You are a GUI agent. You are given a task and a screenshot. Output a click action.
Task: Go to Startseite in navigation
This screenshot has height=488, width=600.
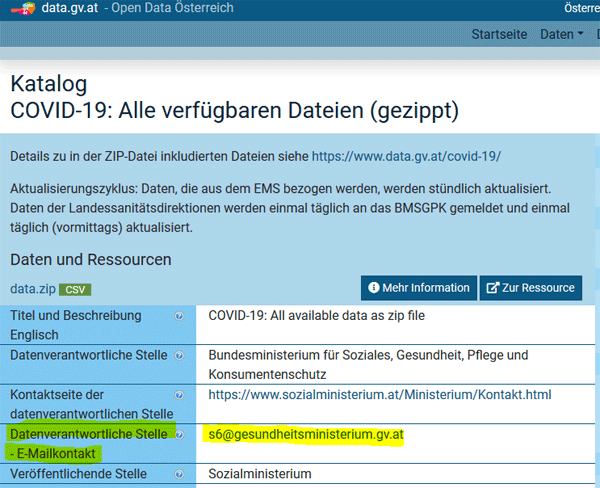pos(499,34)
